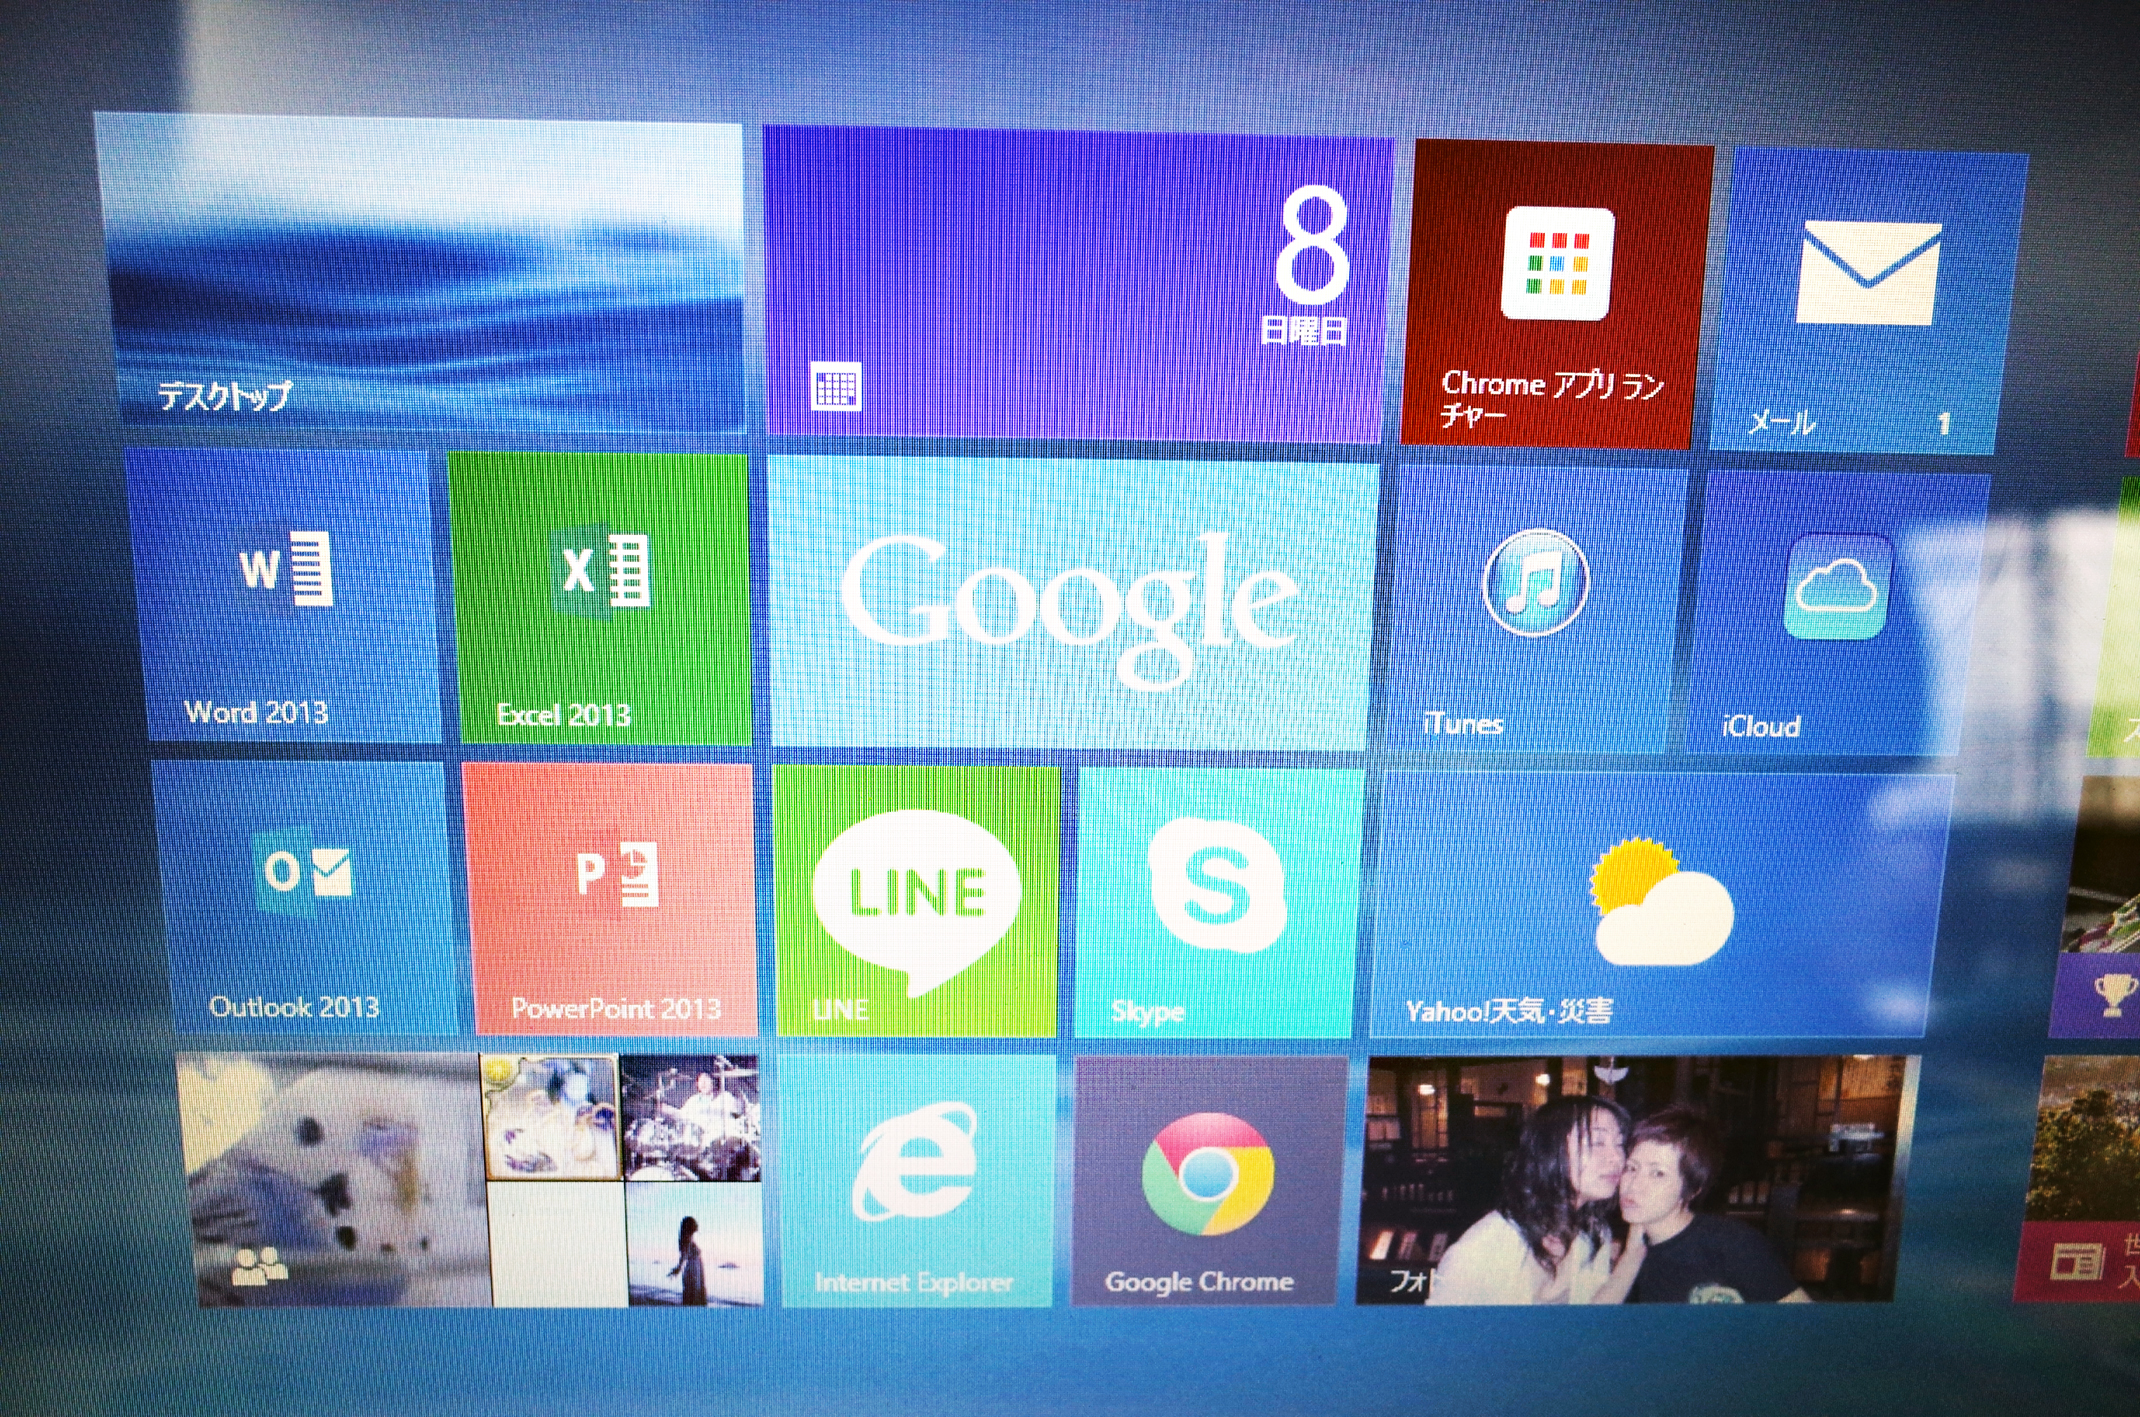The height and width of the screenshot is (1417, 2140).
Task: Click the drummer photo in People tile
Action: pyautogui.click(x=692, y=1116)
